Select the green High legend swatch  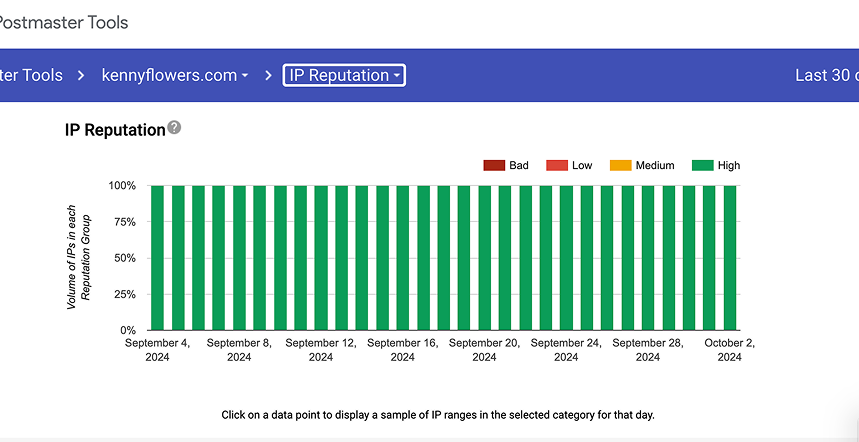pyautogui.click(x=703, y=165)
